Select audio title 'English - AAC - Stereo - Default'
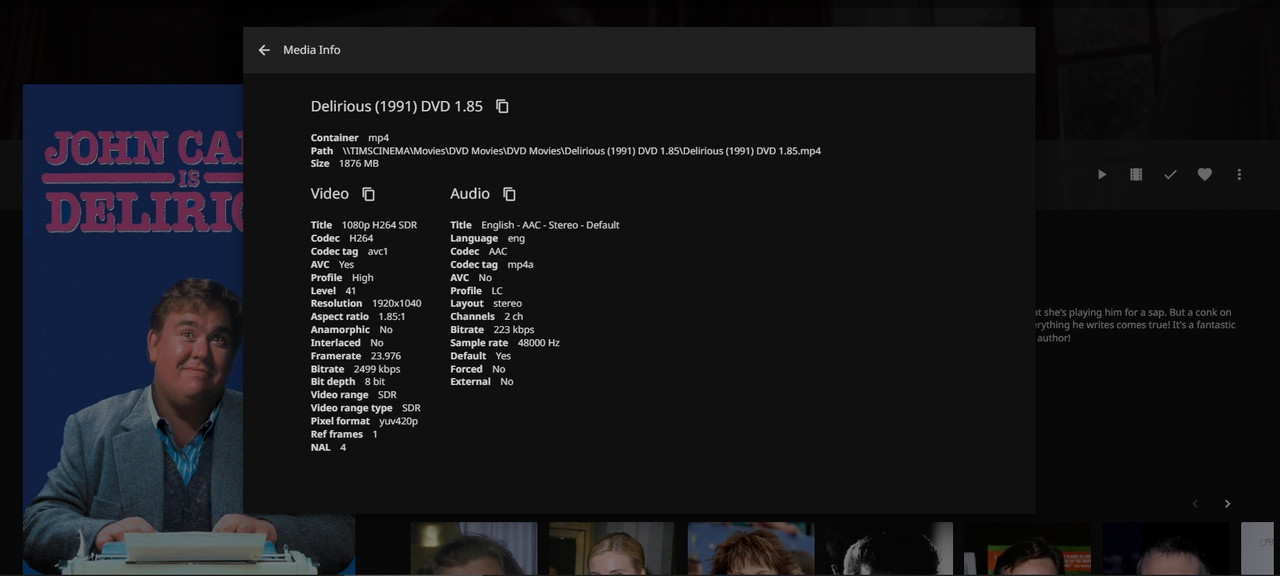 [x=550, y=225]
